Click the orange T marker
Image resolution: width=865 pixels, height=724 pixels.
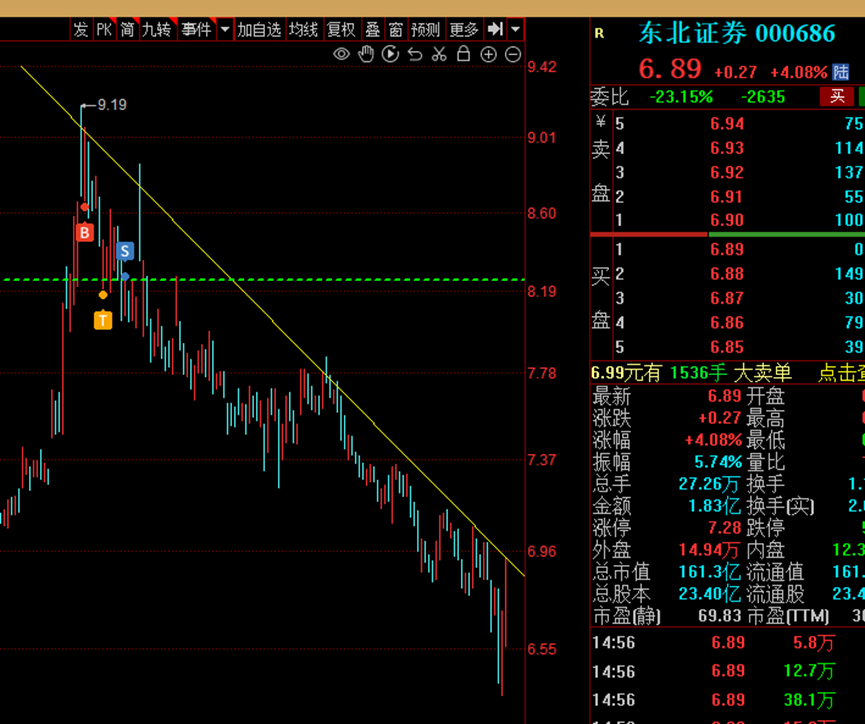(x=103, y=320)
